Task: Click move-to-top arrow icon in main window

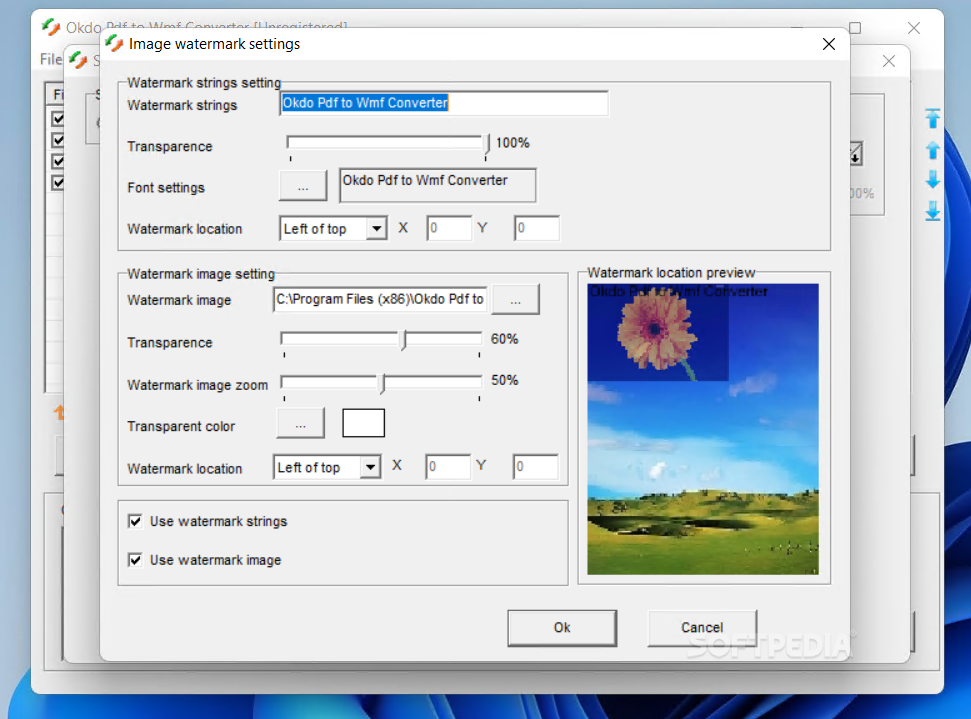Action: coord(933,118)
